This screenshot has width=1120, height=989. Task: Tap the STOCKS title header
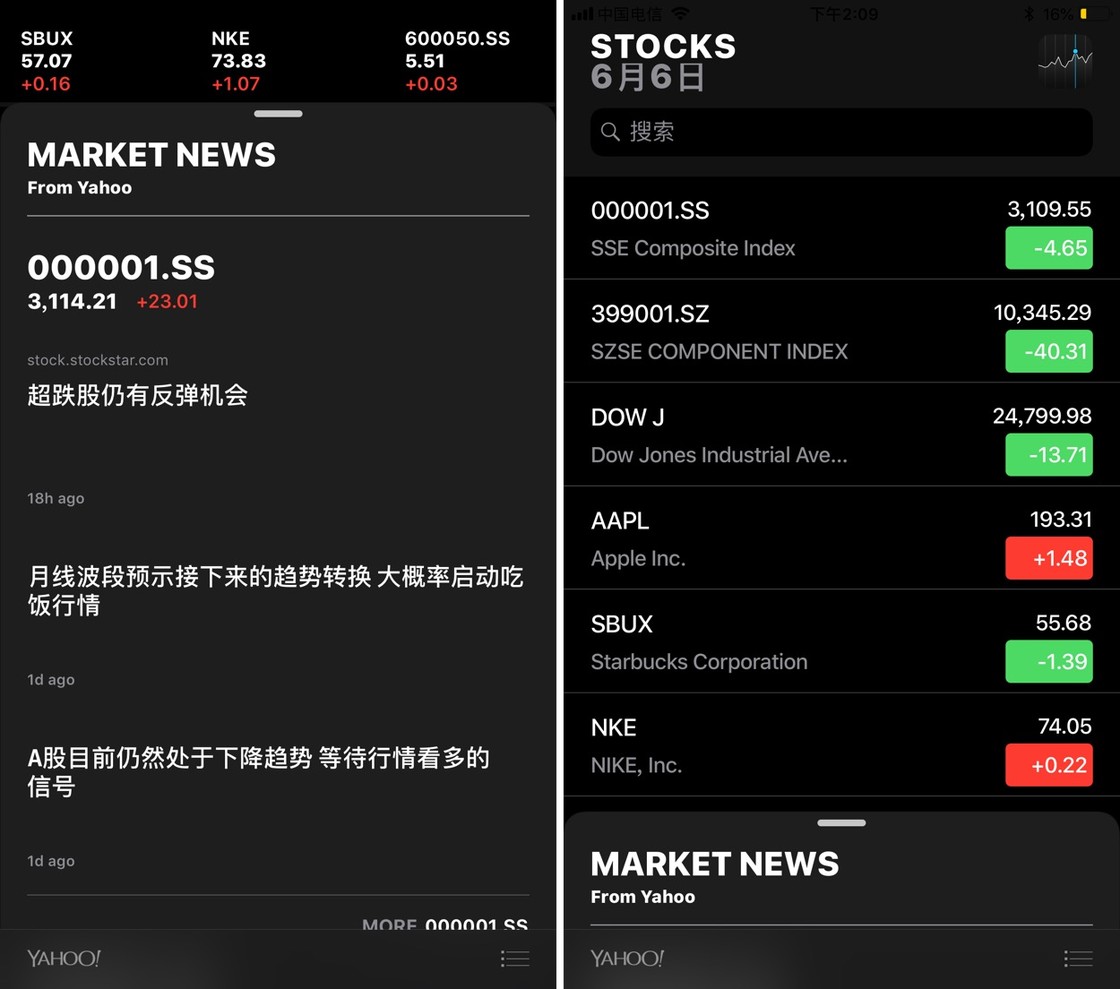coord(663,46)
